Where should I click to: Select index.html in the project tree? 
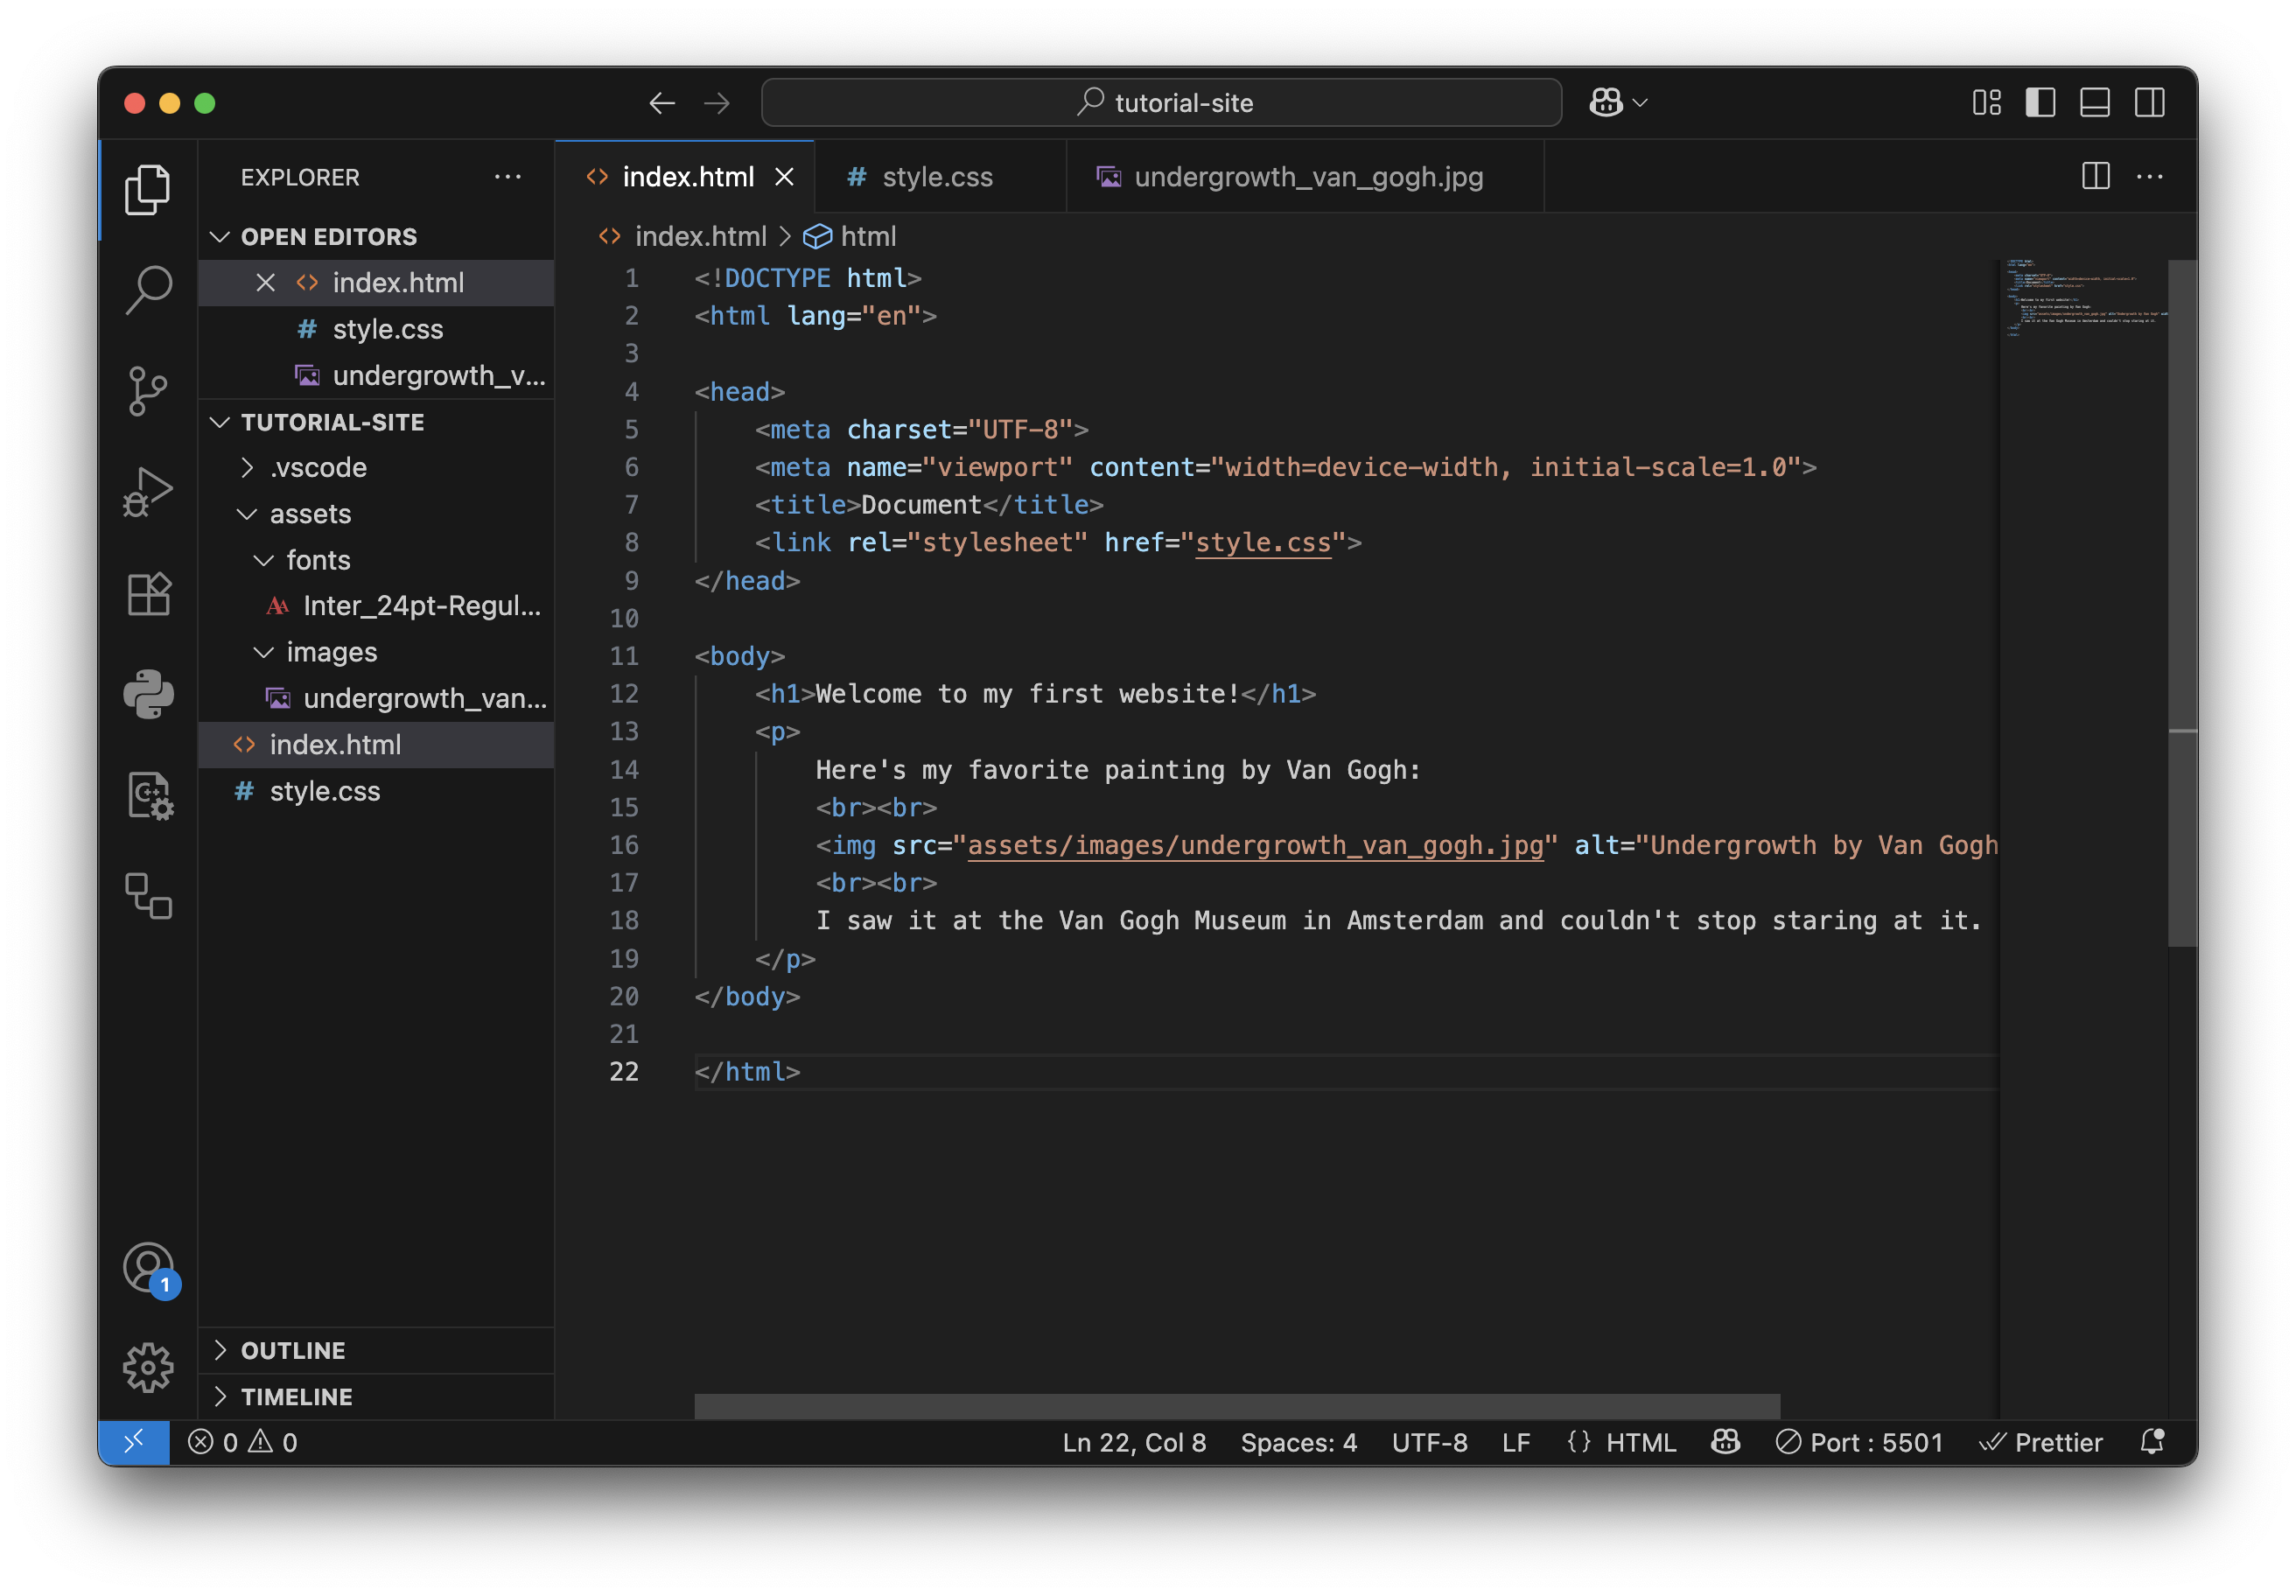click(x=377, y=745)
